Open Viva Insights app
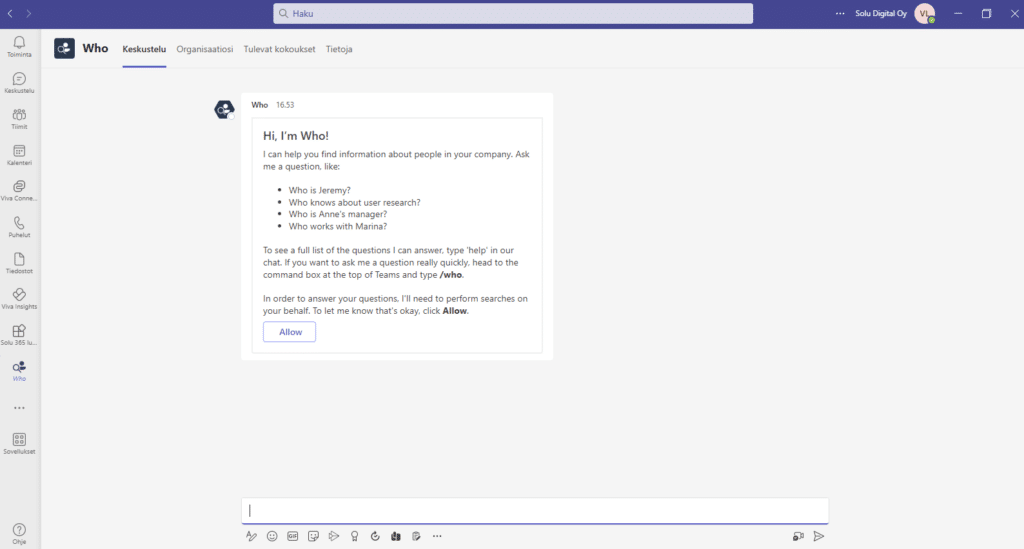The height and width of the screenshot is (549, 1024). coord(19,298)
